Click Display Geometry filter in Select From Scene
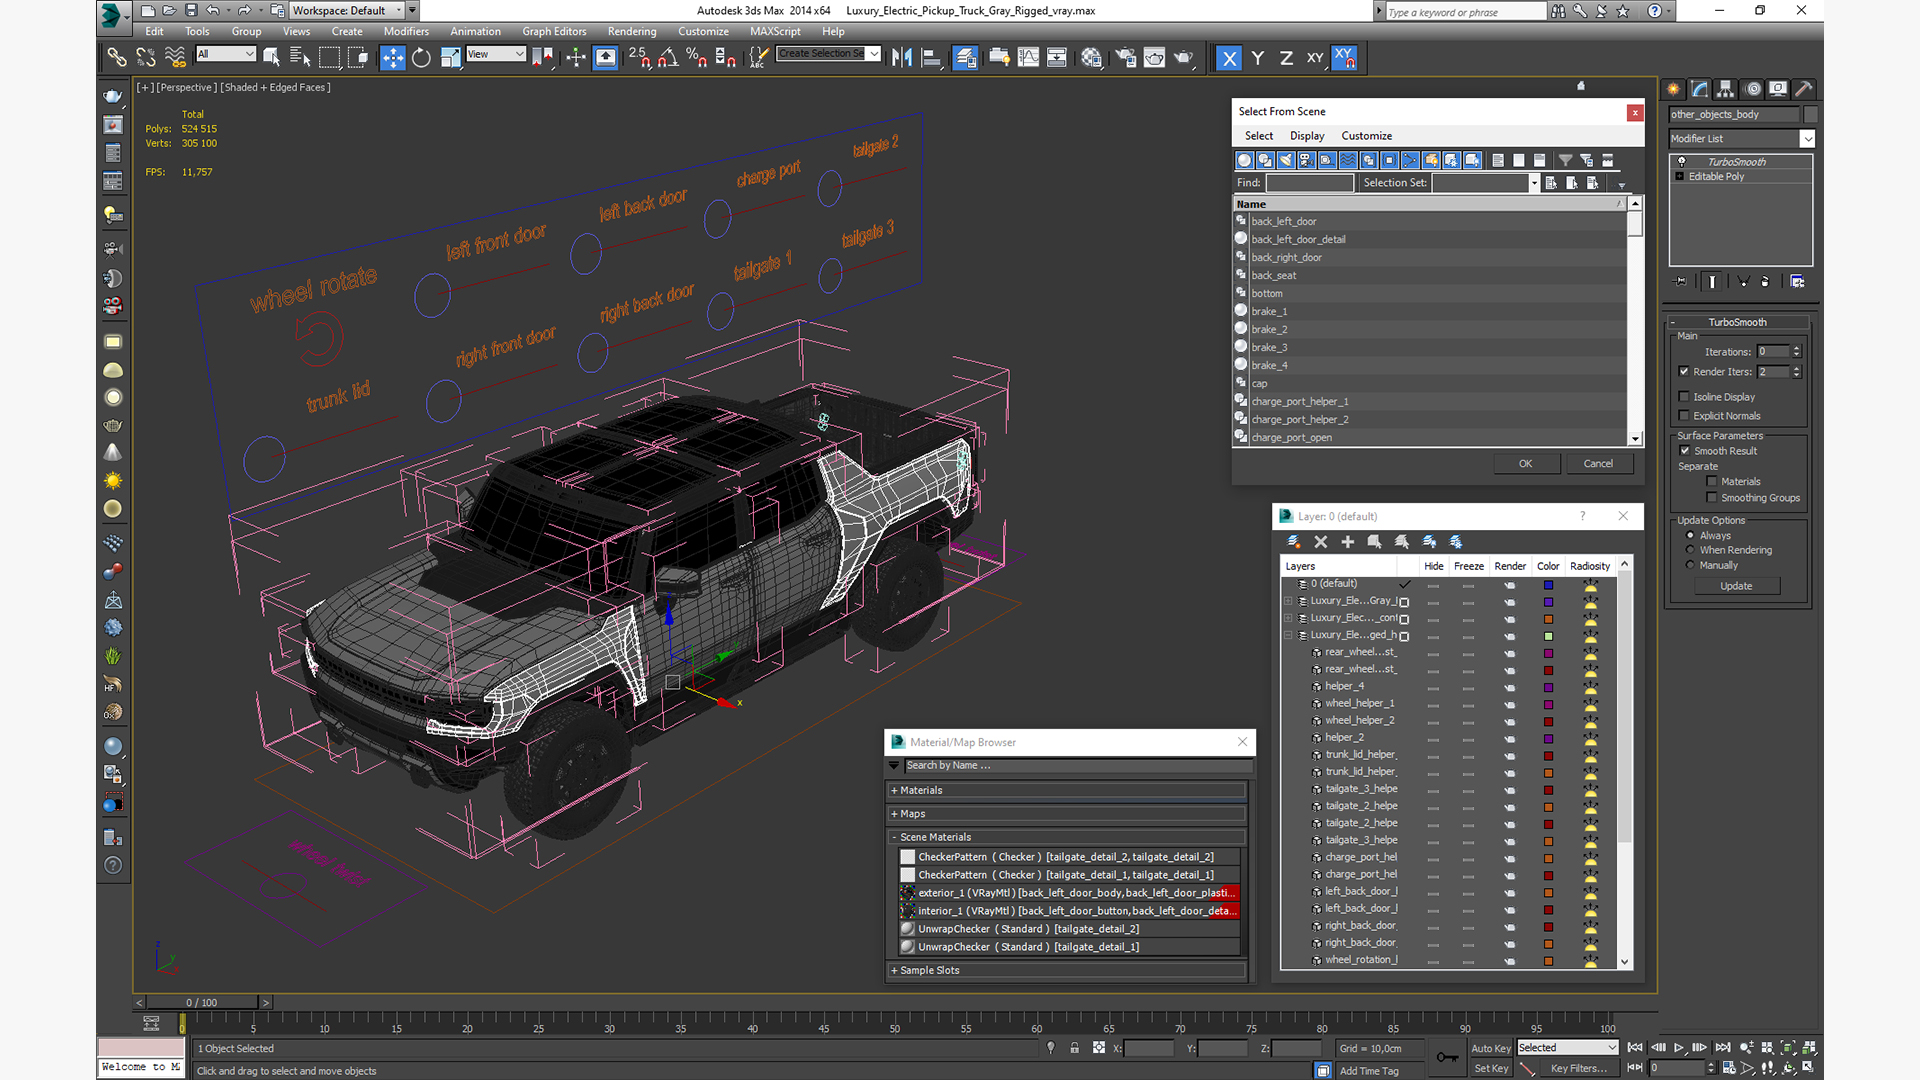 [x=1245, y=160]
